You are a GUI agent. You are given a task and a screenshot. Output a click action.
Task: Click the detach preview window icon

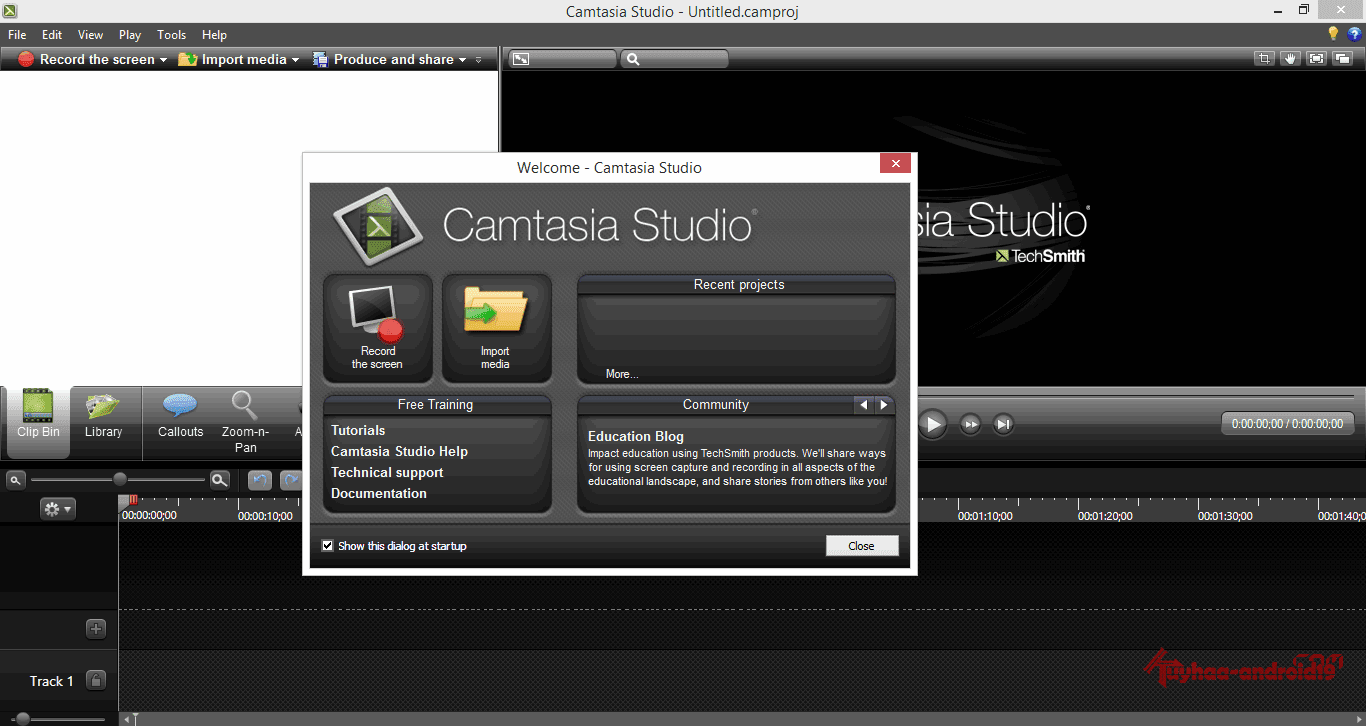(1343, 59)
